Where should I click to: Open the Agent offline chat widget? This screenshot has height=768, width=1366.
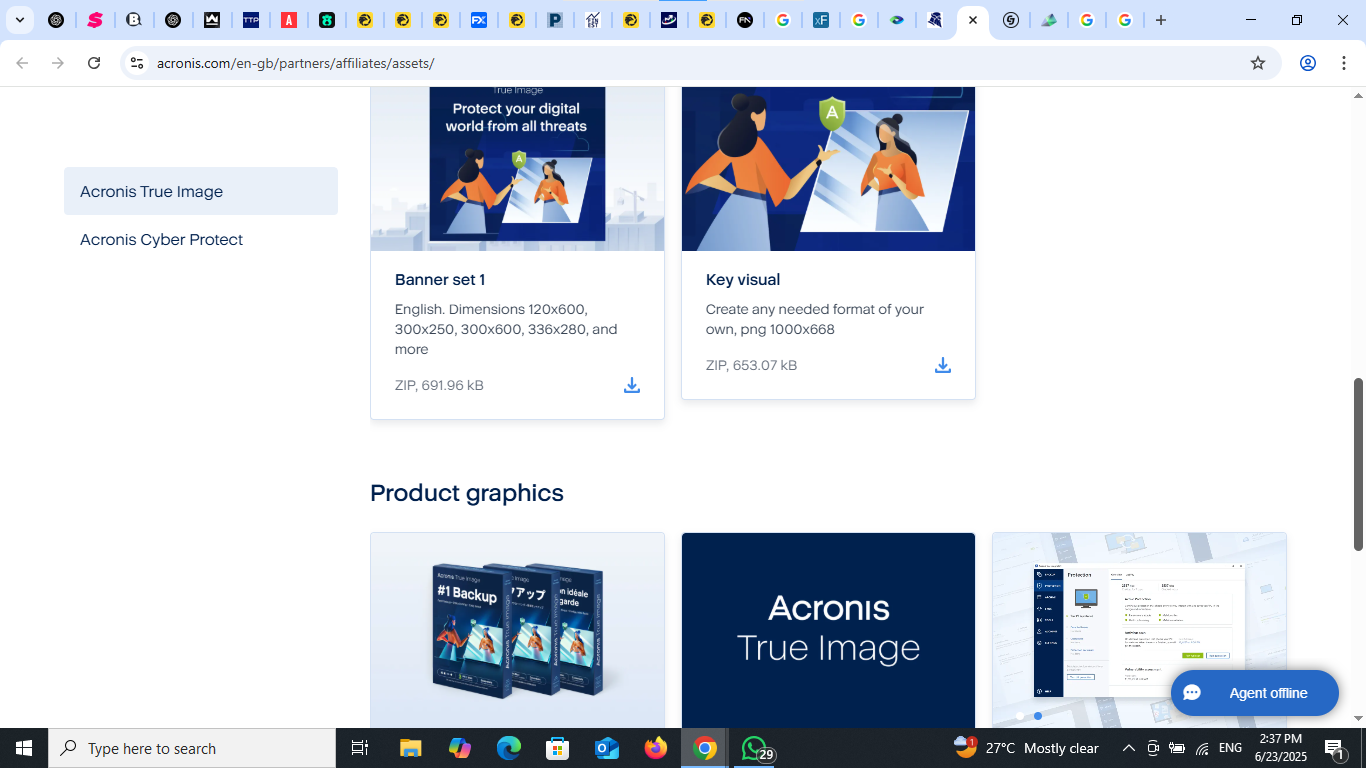coord(1254,693)
